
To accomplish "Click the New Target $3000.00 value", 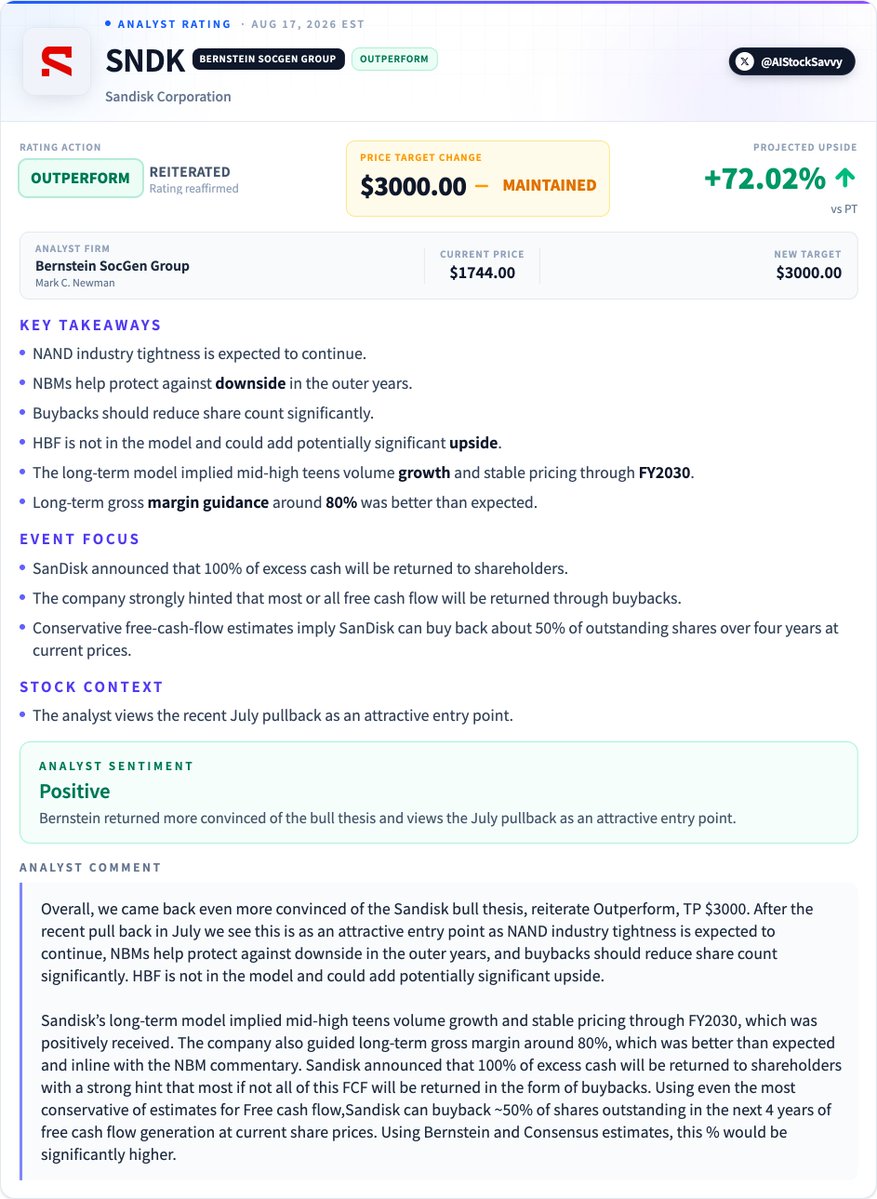I will [x=809, y=273].
